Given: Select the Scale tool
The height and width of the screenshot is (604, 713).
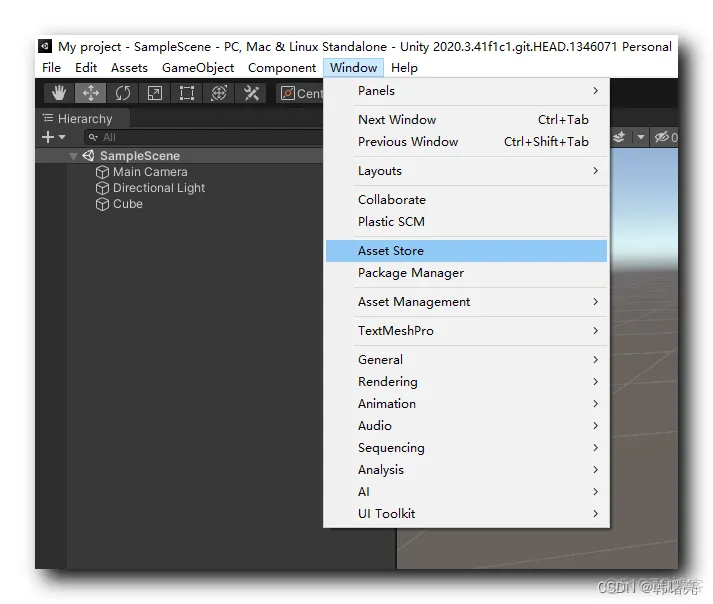Looking at the screenshot, I should [155, 93].
